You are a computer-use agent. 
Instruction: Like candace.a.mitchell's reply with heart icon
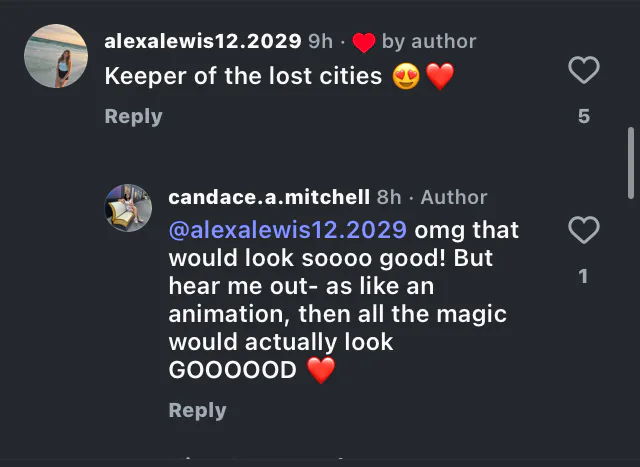[x=584, y=230]
